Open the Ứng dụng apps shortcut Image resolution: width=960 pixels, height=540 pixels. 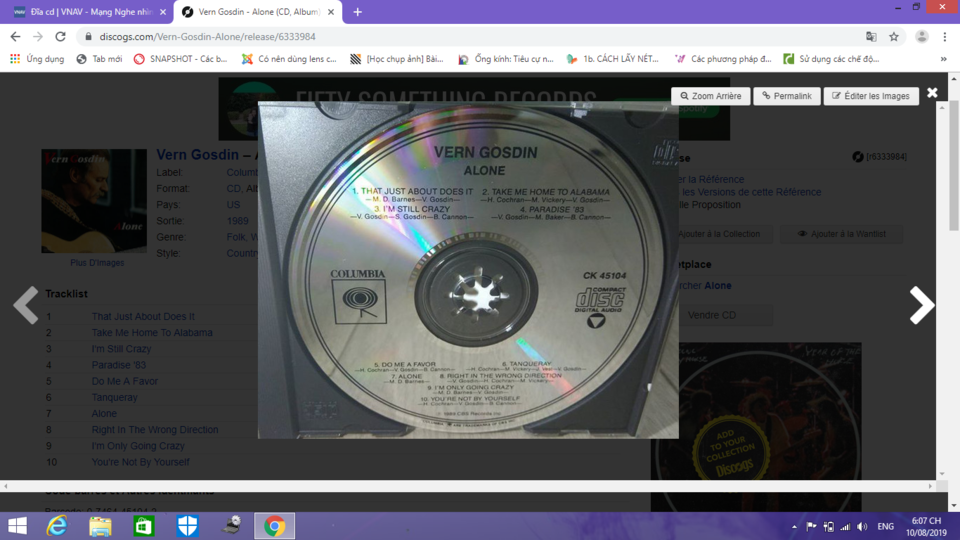(x=37, y=59)
